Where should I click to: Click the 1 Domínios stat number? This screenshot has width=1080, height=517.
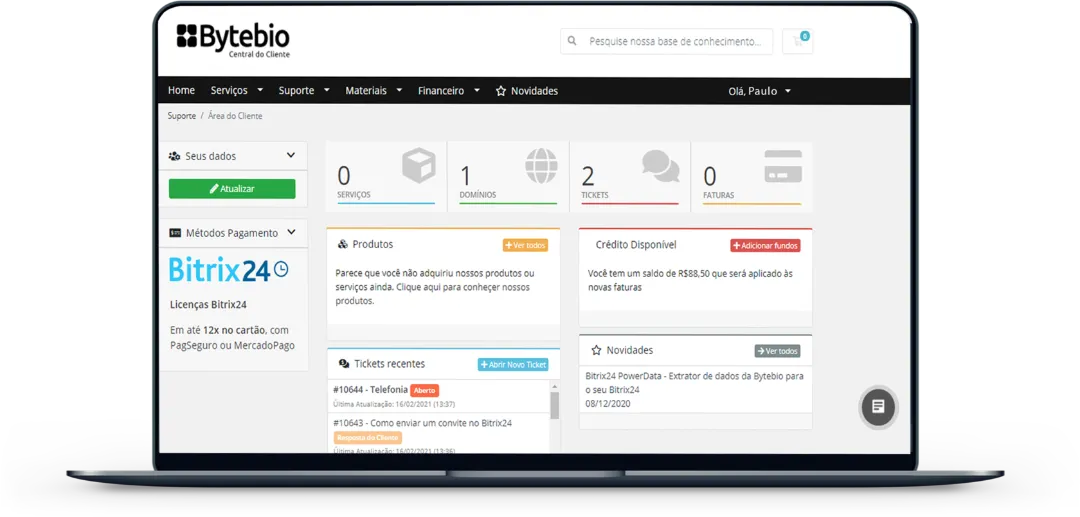point(466,176)
